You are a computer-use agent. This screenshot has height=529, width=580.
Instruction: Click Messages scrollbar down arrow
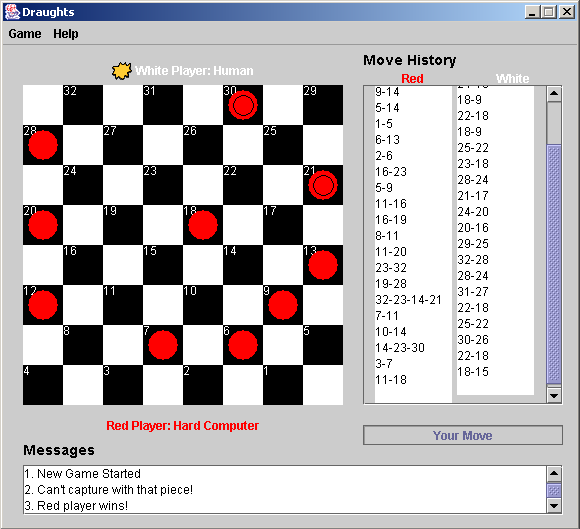(x=554, y=506)
